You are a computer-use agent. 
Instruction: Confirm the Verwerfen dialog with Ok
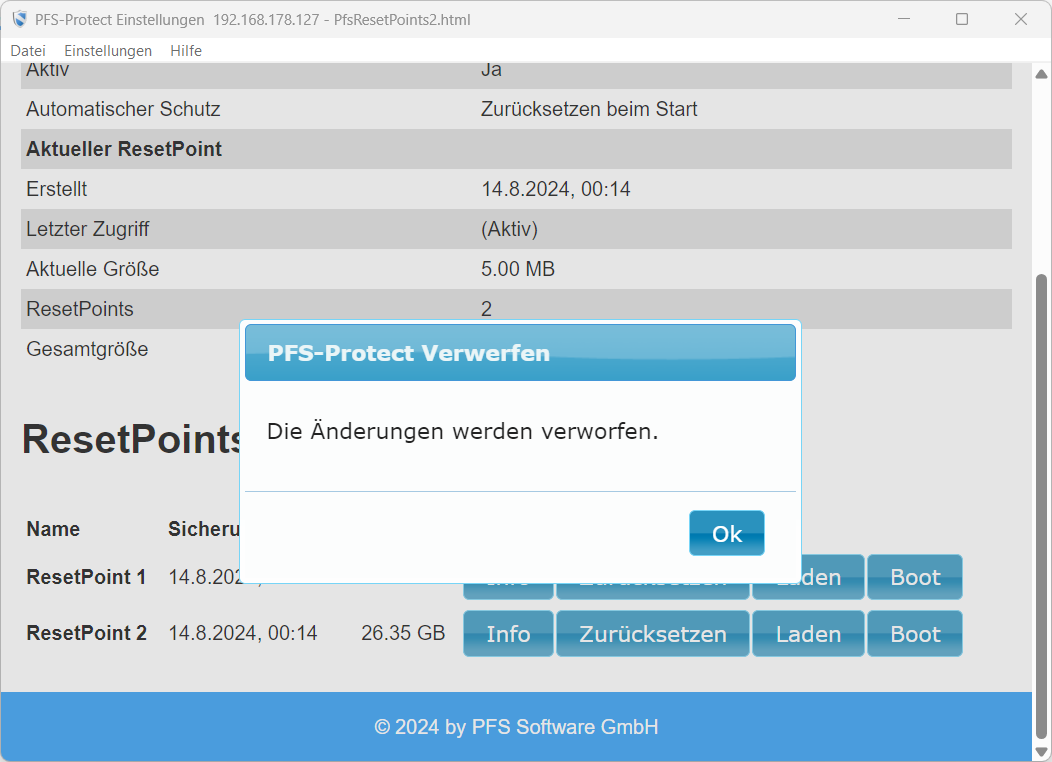point(726,533)
